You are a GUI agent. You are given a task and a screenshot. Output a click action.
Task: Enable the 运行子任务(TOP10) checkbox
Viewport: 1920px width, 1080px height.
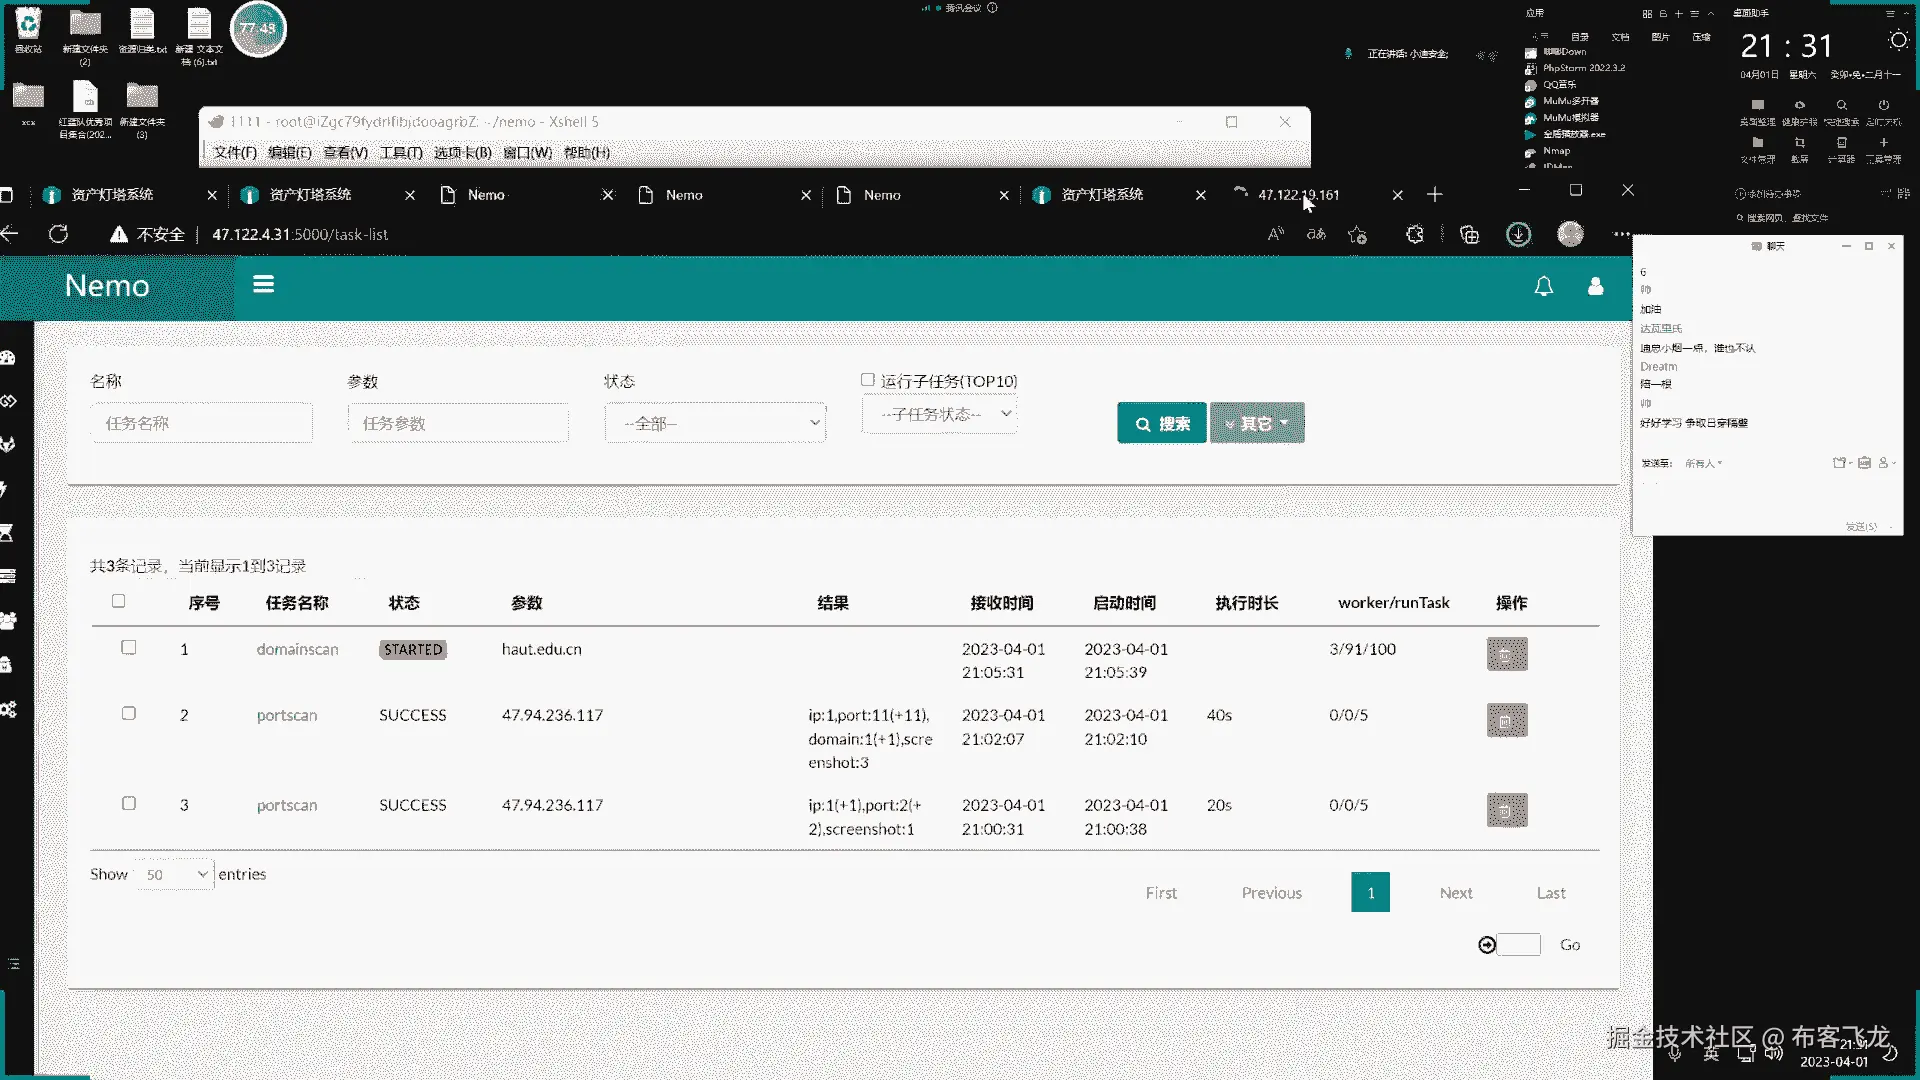868,380
